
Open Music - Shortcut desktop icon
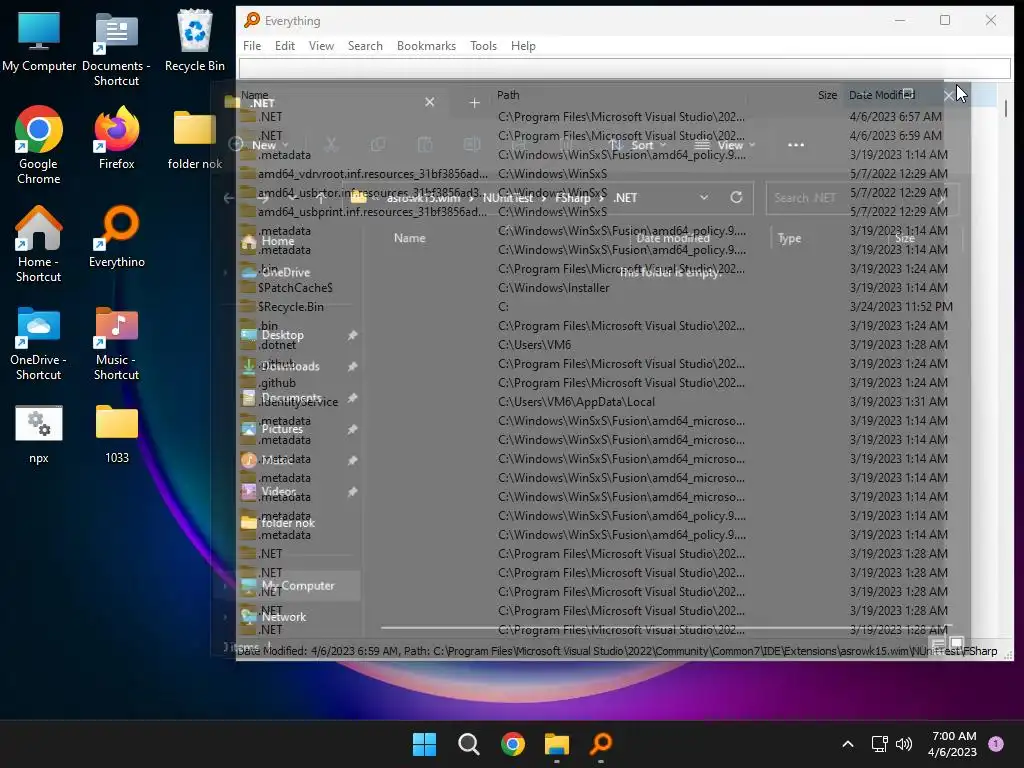(116, 343)
